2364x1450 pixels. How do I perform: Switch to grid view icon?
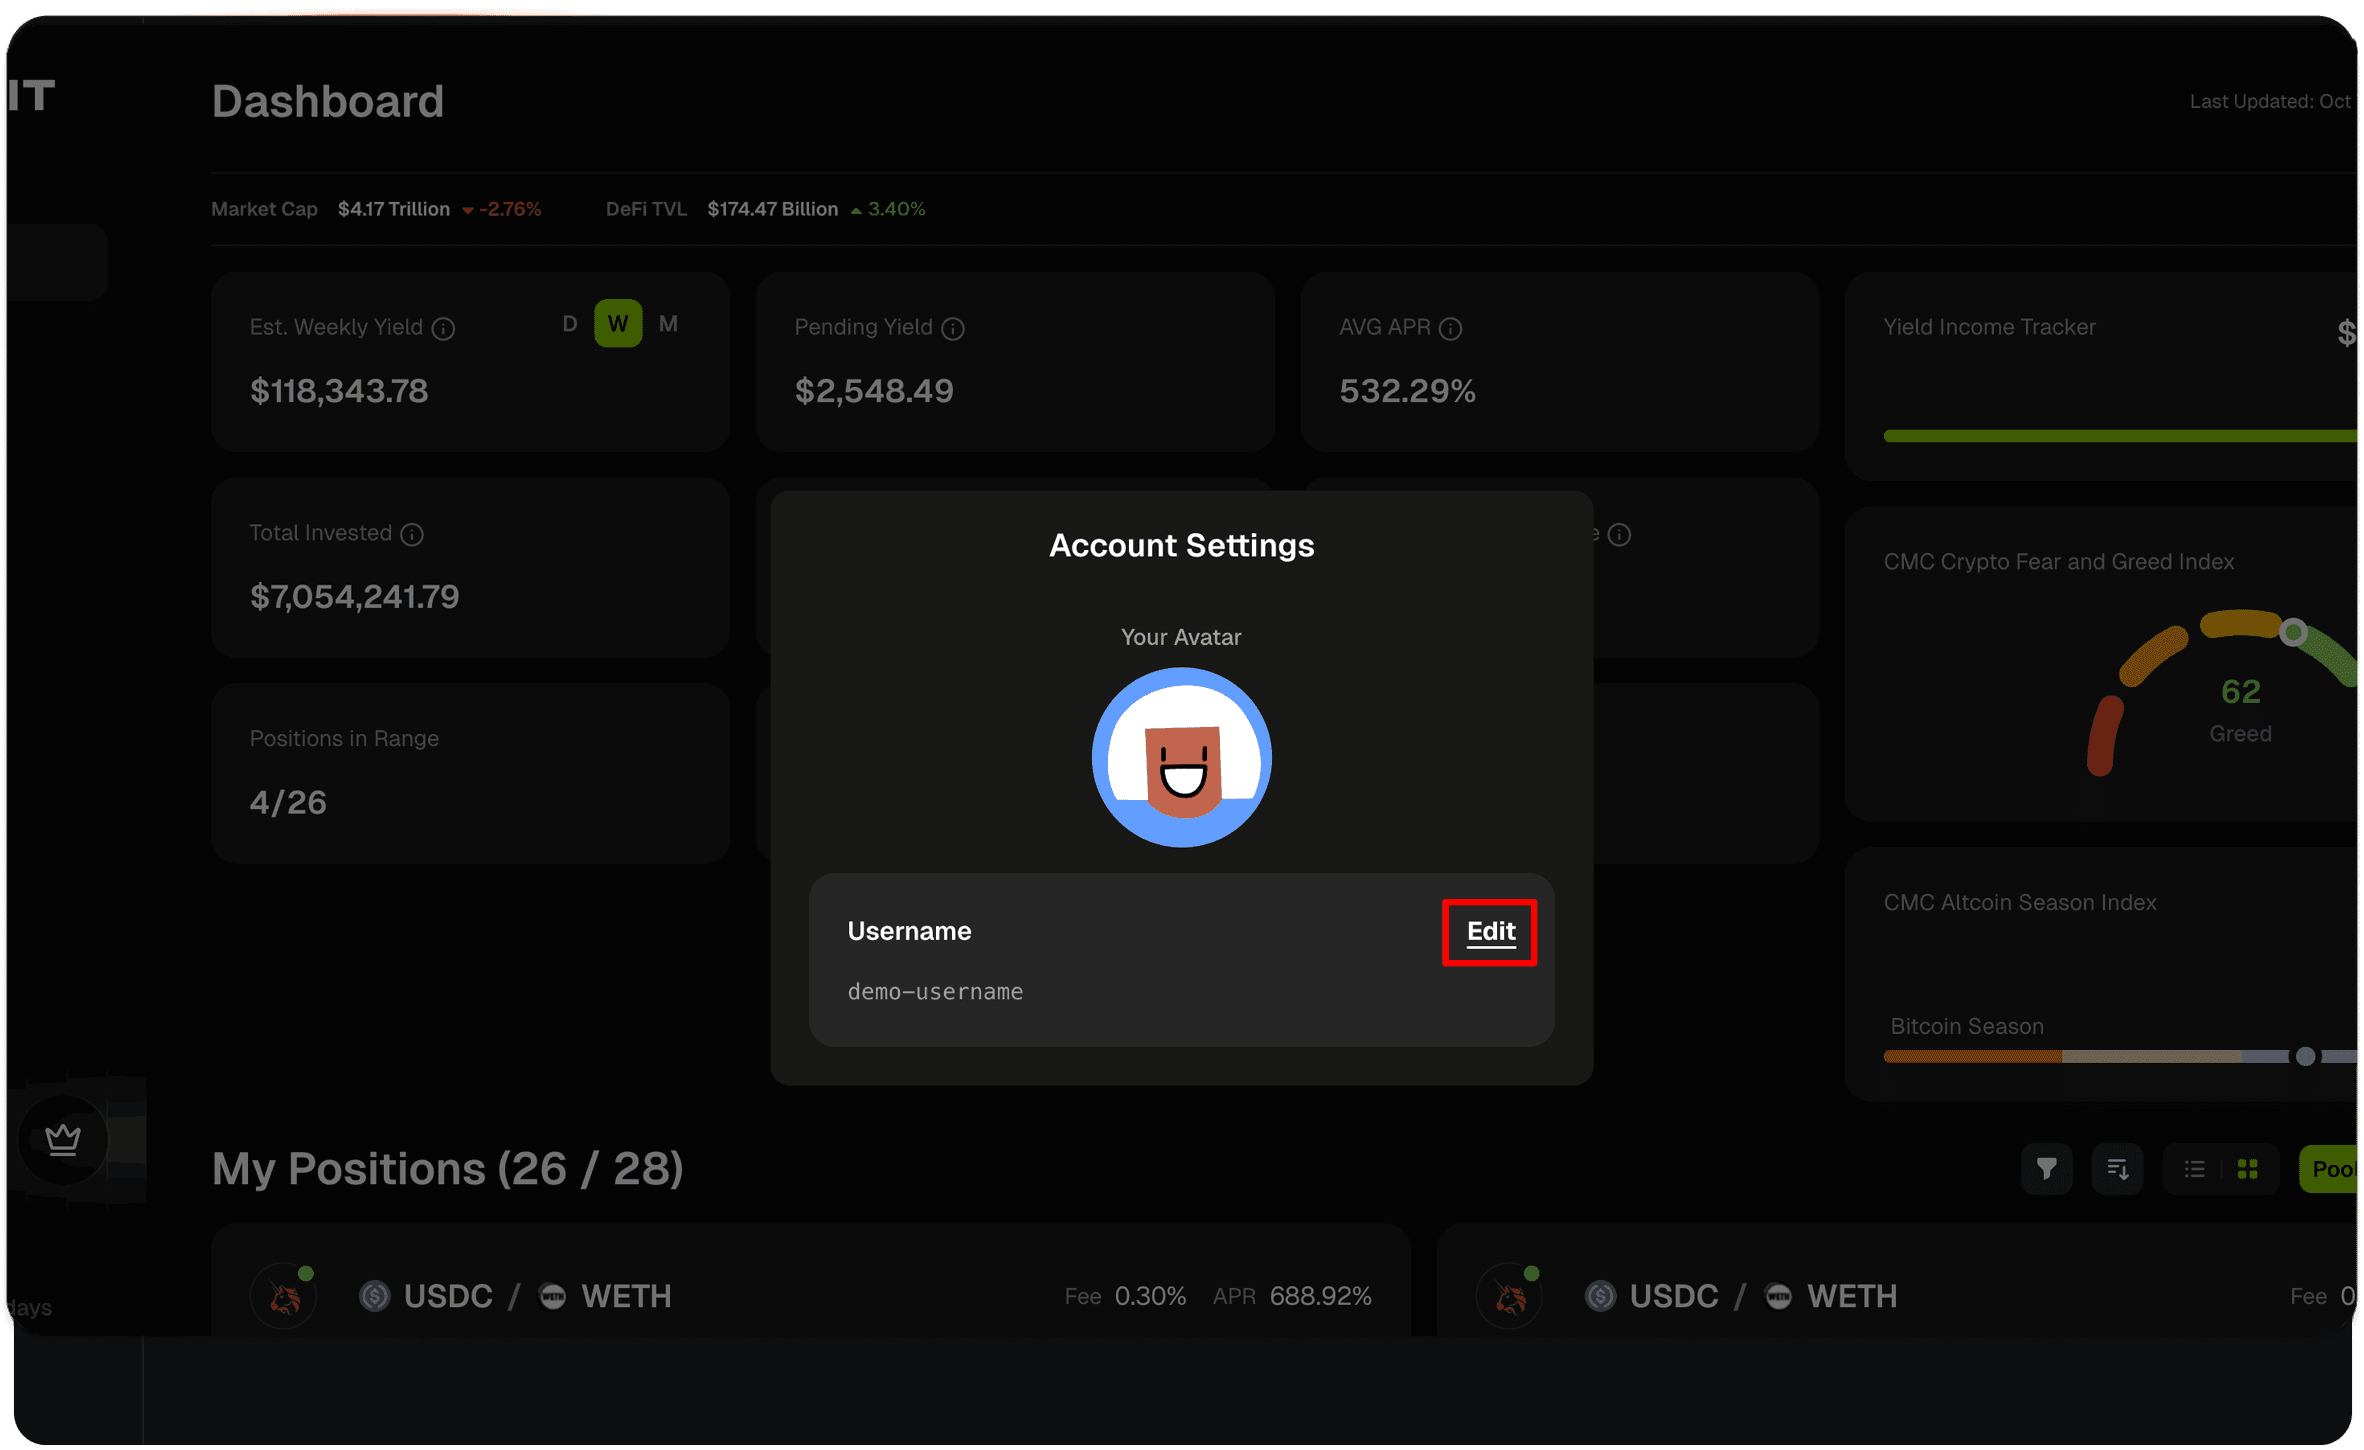click(x=2248, y=1169)
